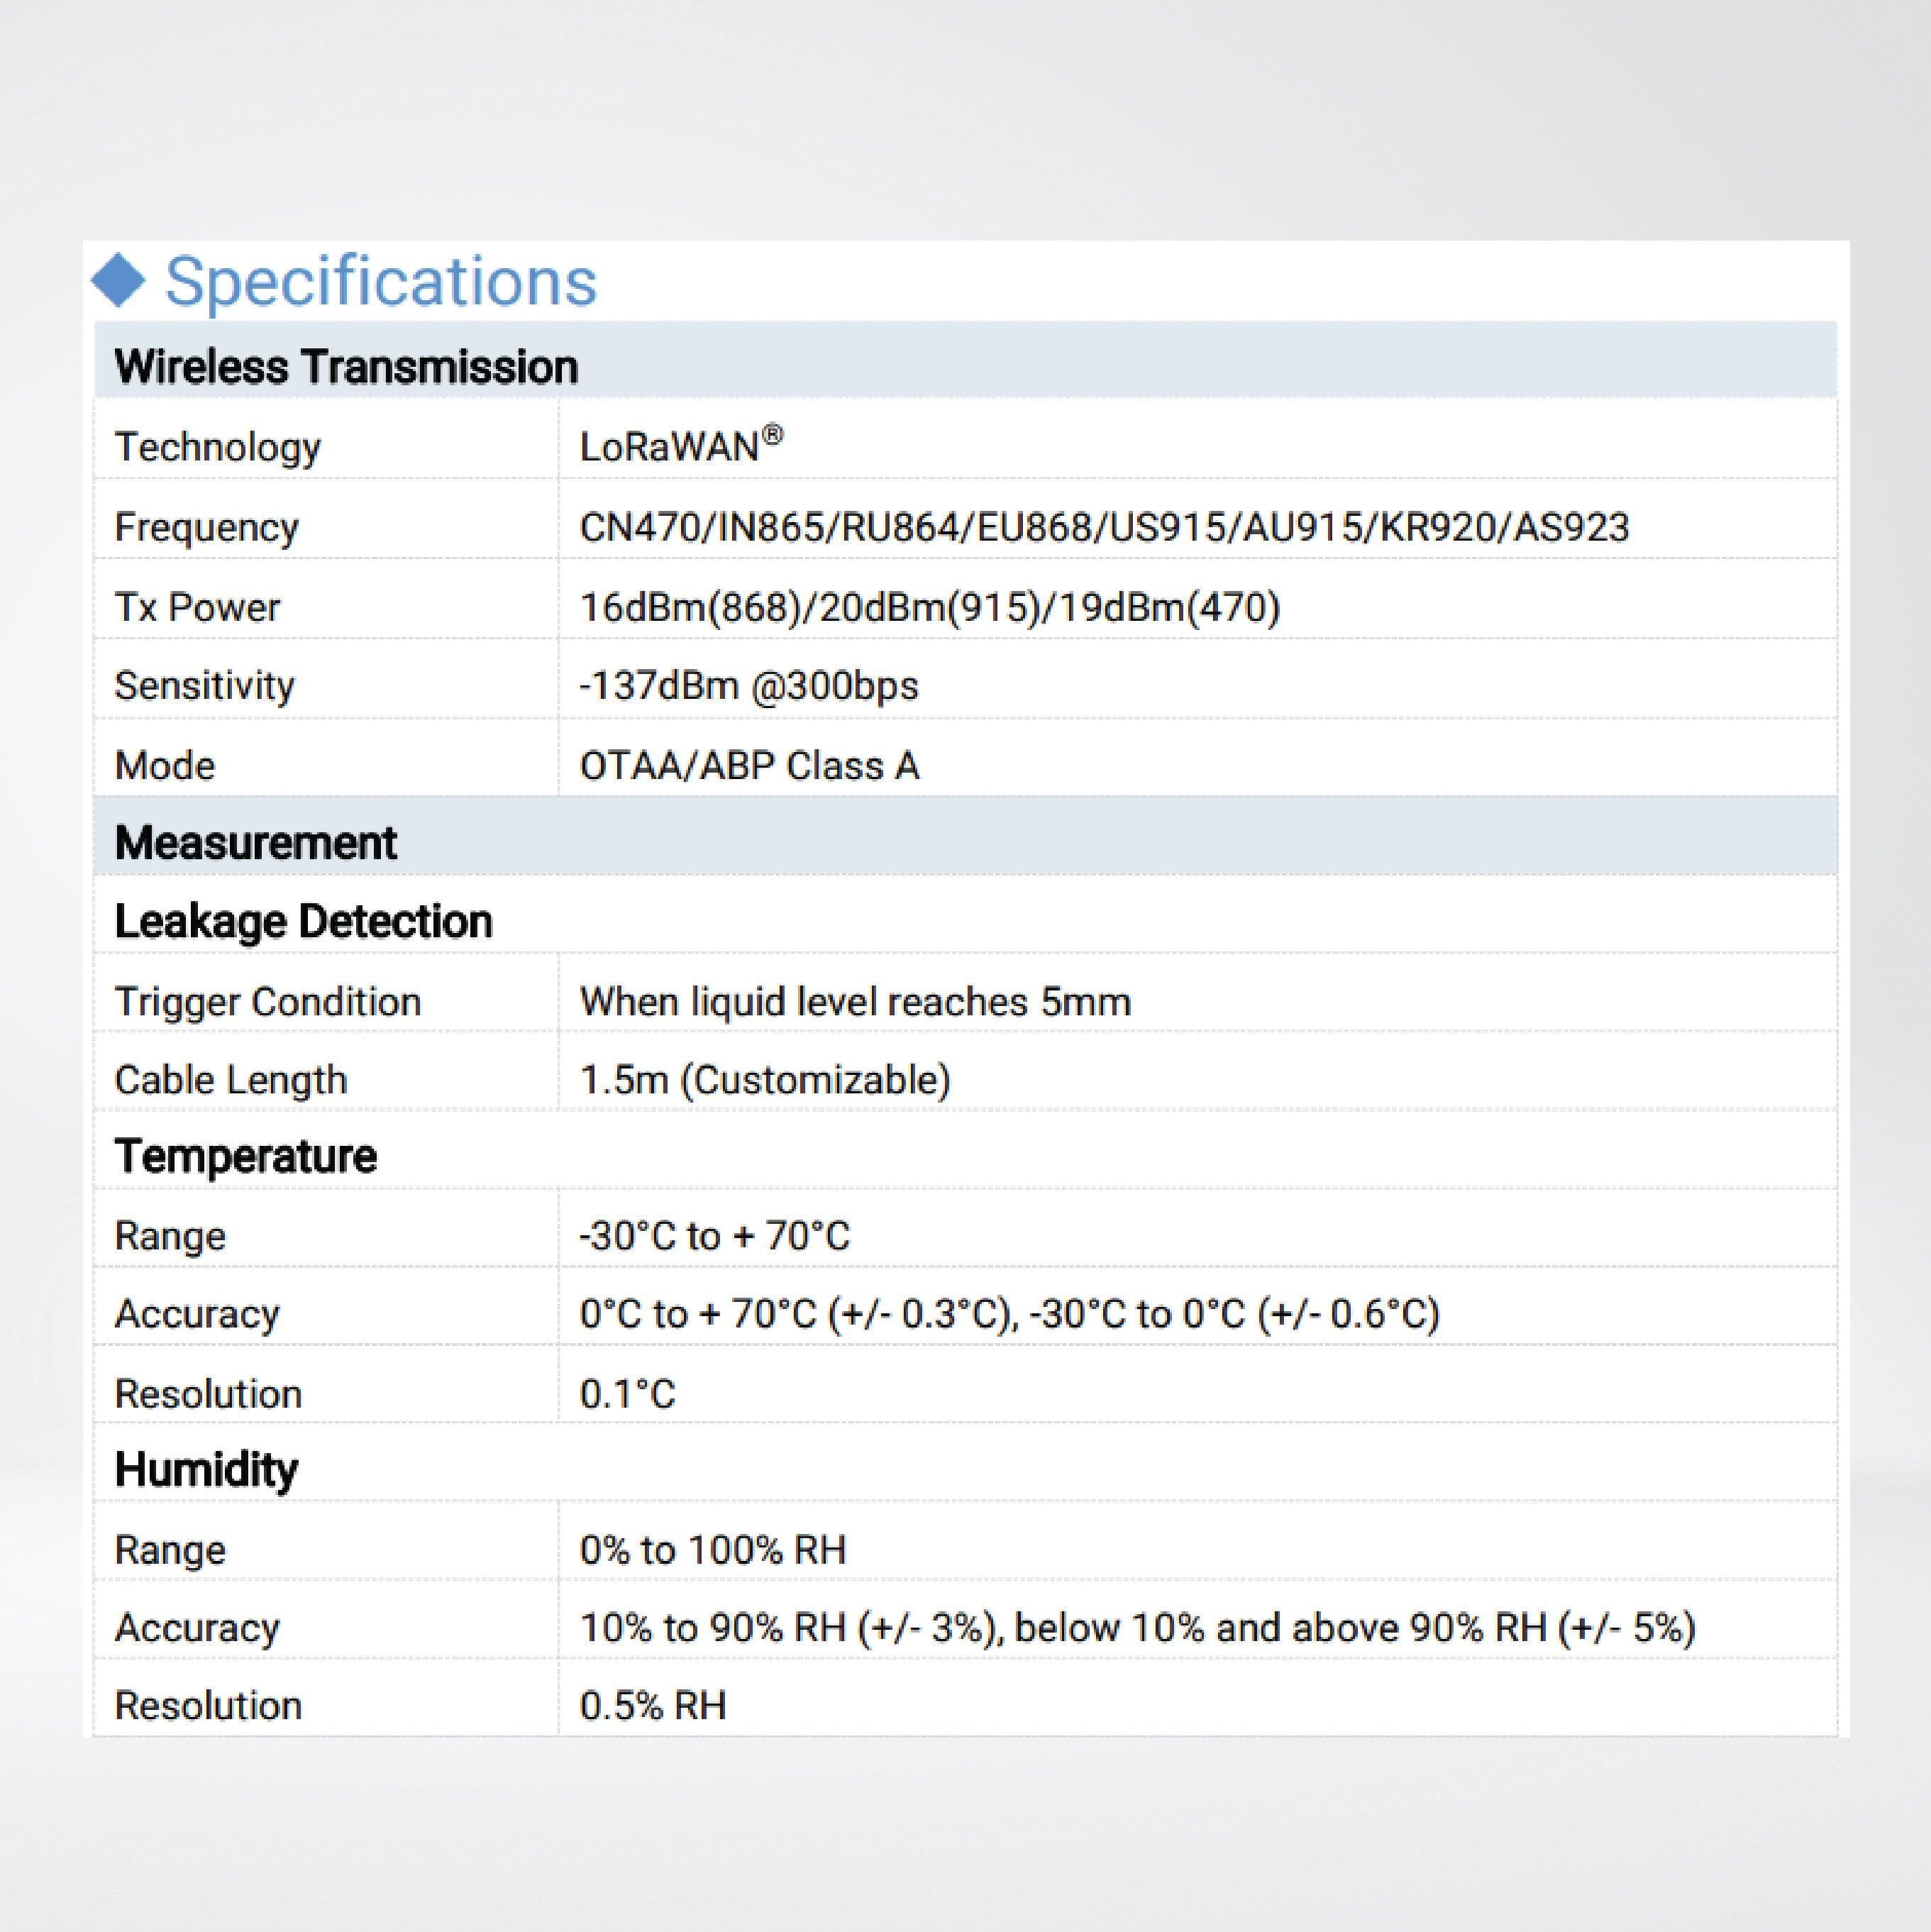Viewport: 1931px width, 1932px height.
Task: Click the Measurement section header
Action: coord(255,842)
